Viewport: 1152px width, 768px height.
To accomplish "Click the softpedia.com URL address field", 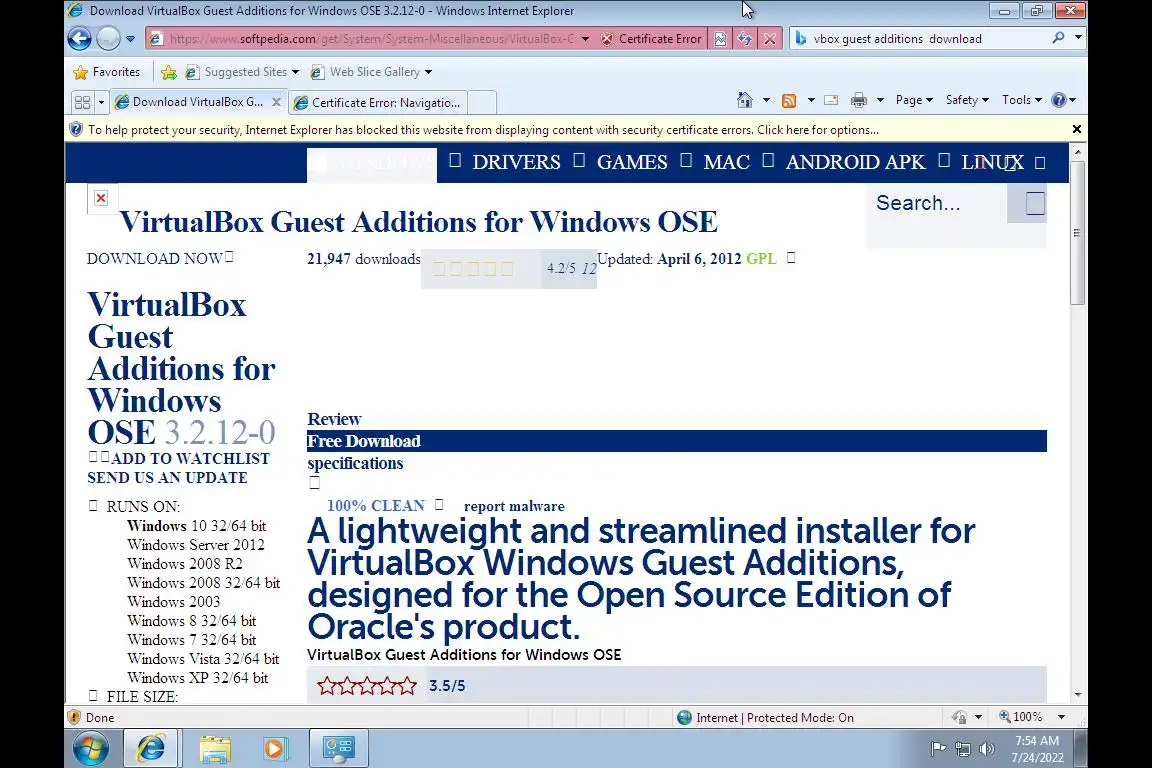I will click(371, 39).
